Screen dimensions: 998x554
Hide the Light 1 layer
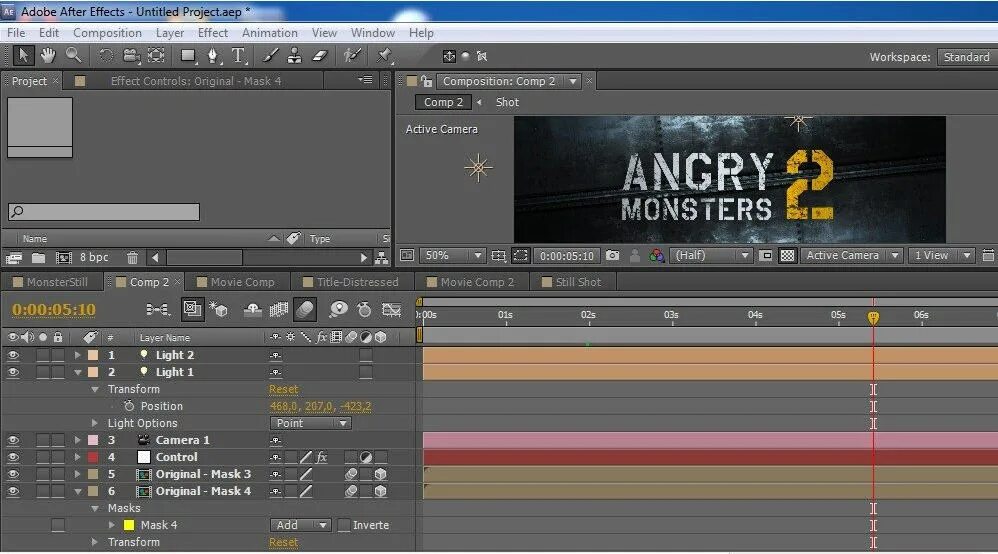tap(13, 373)
